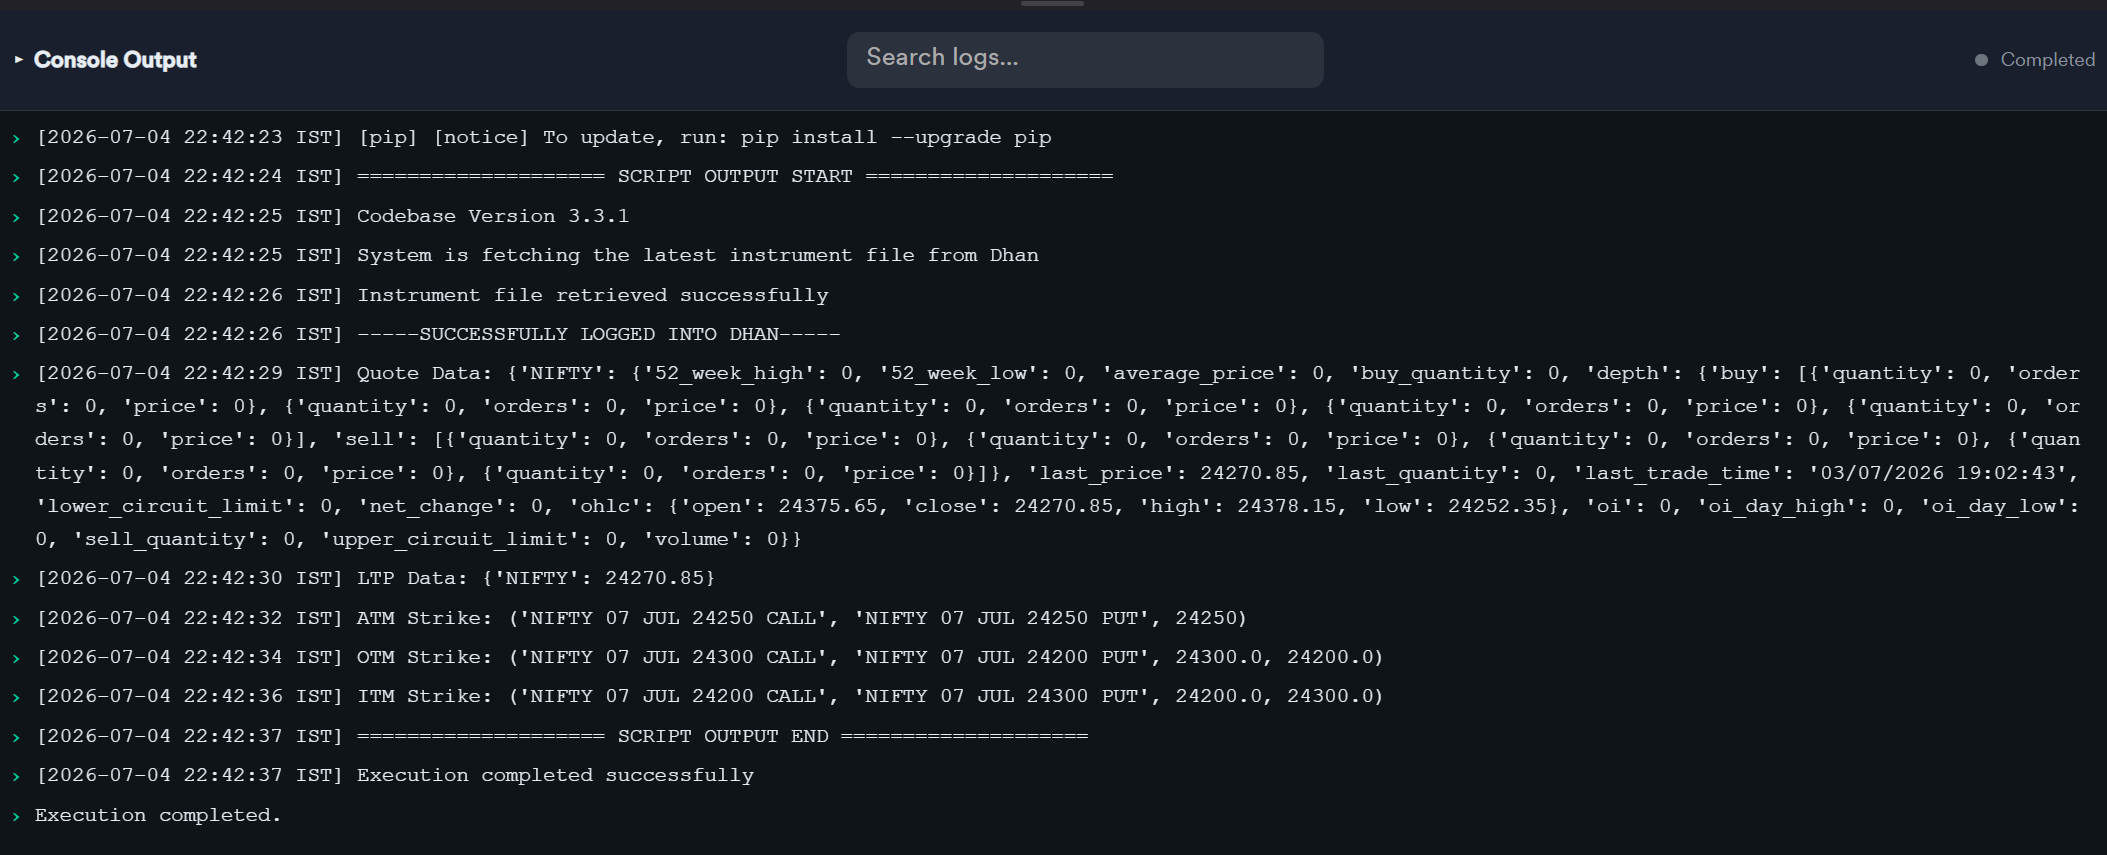The height and width of the screenshot is (855, 2107).
Task: Focus the Search logs field
Action: pyautogui.click(x=1085, y=59)
